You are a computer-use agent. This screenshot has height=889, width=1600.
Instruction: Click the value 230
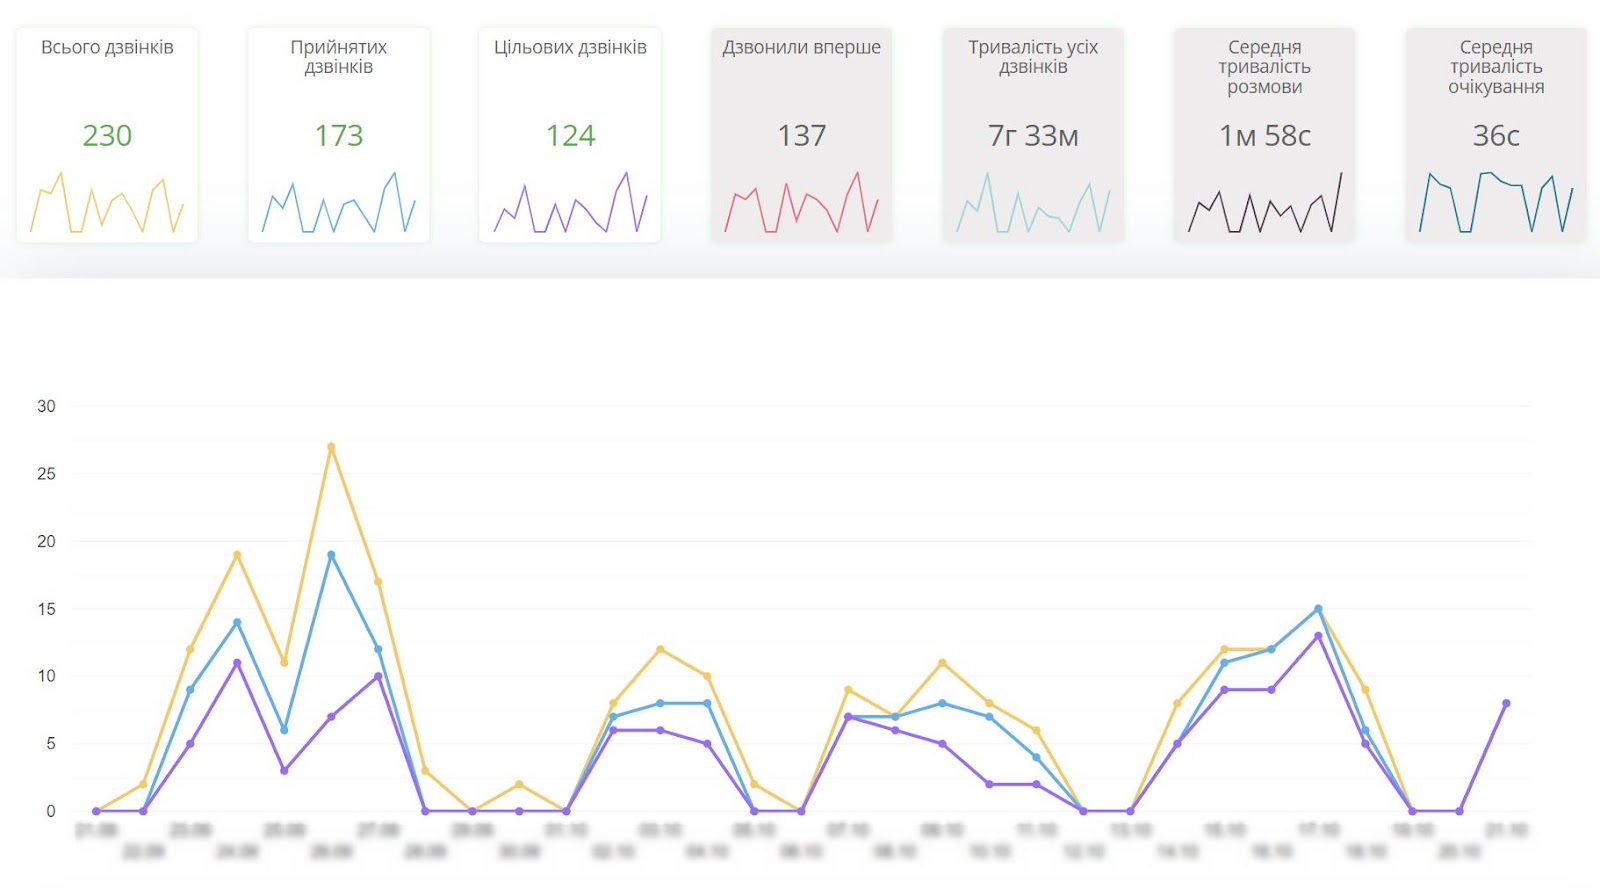tap(107, 135)
